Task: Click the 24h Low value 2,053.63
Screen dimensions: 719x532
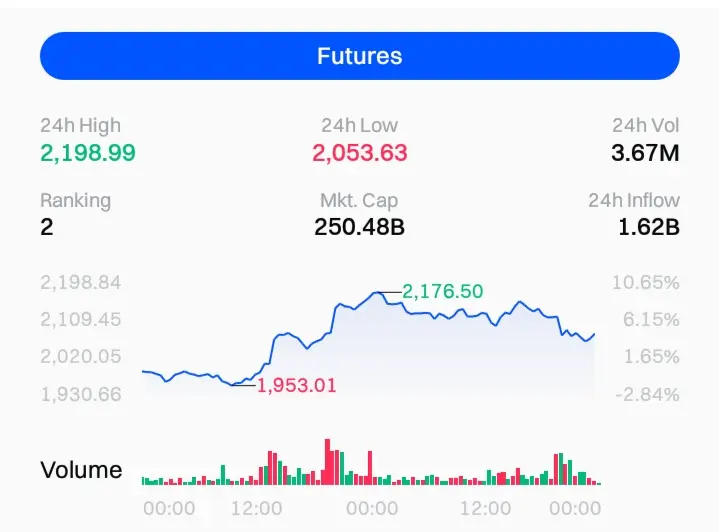Action: [x=359, y=153]
